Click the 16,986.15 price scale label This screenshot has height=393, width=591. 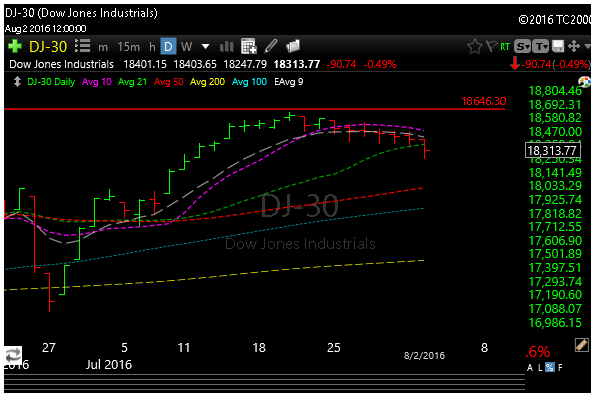[555, 323]
